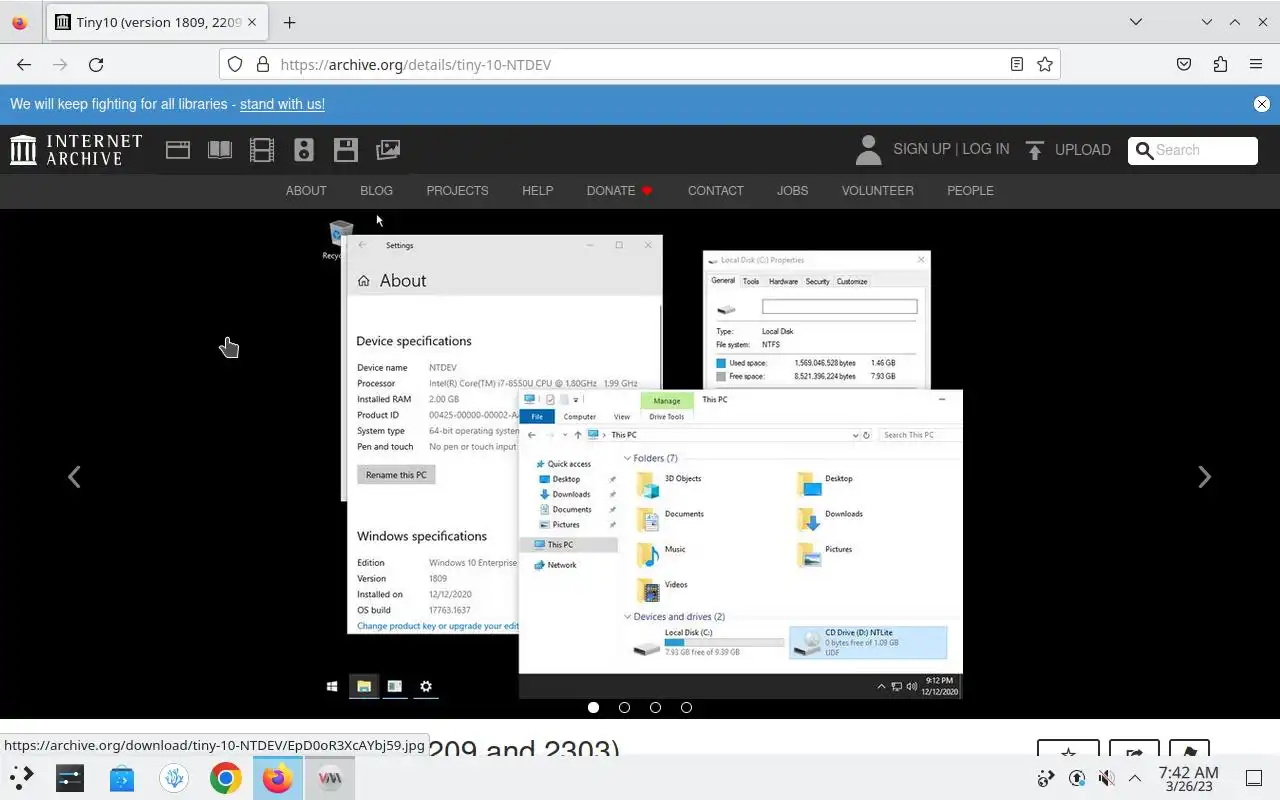Open Firefox extensions puzzle icon

(x=1220, y=64)
